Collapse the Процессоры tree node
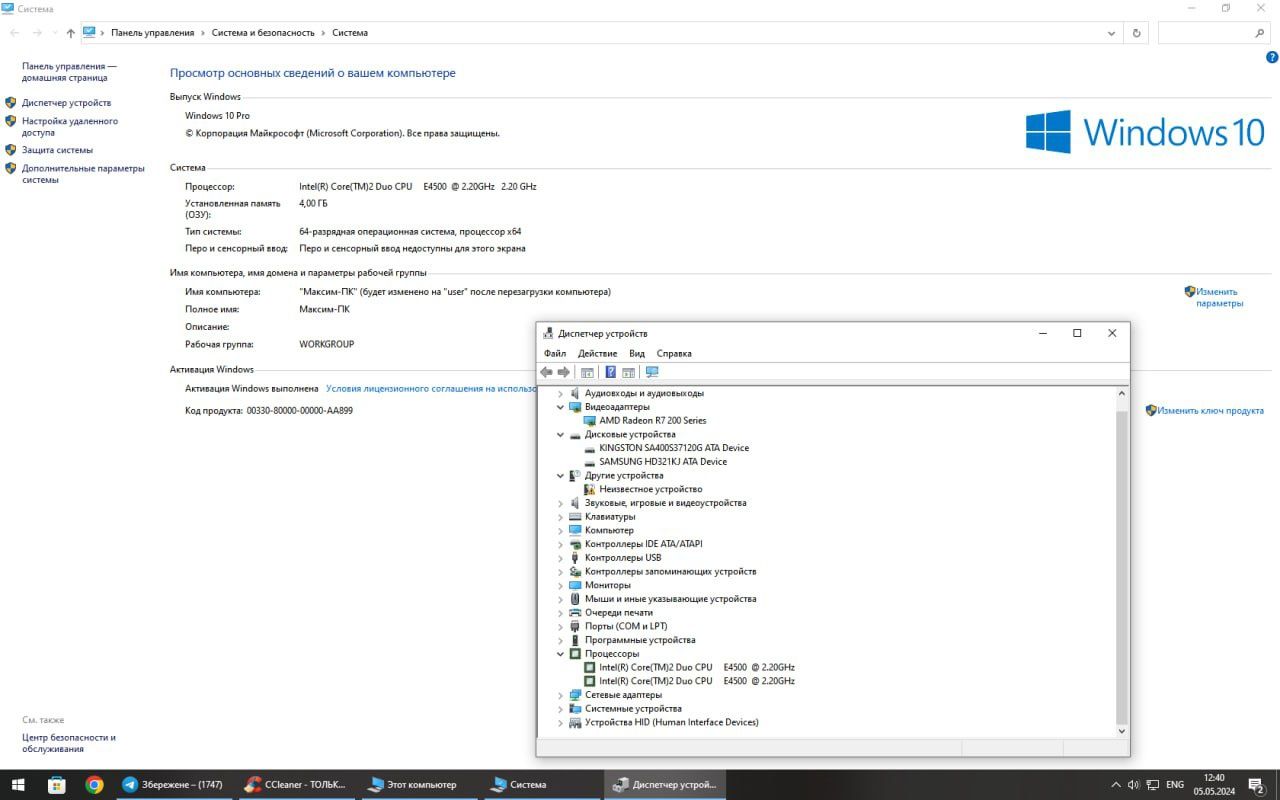Screen dimensions: 1280x800 point(561,654)
